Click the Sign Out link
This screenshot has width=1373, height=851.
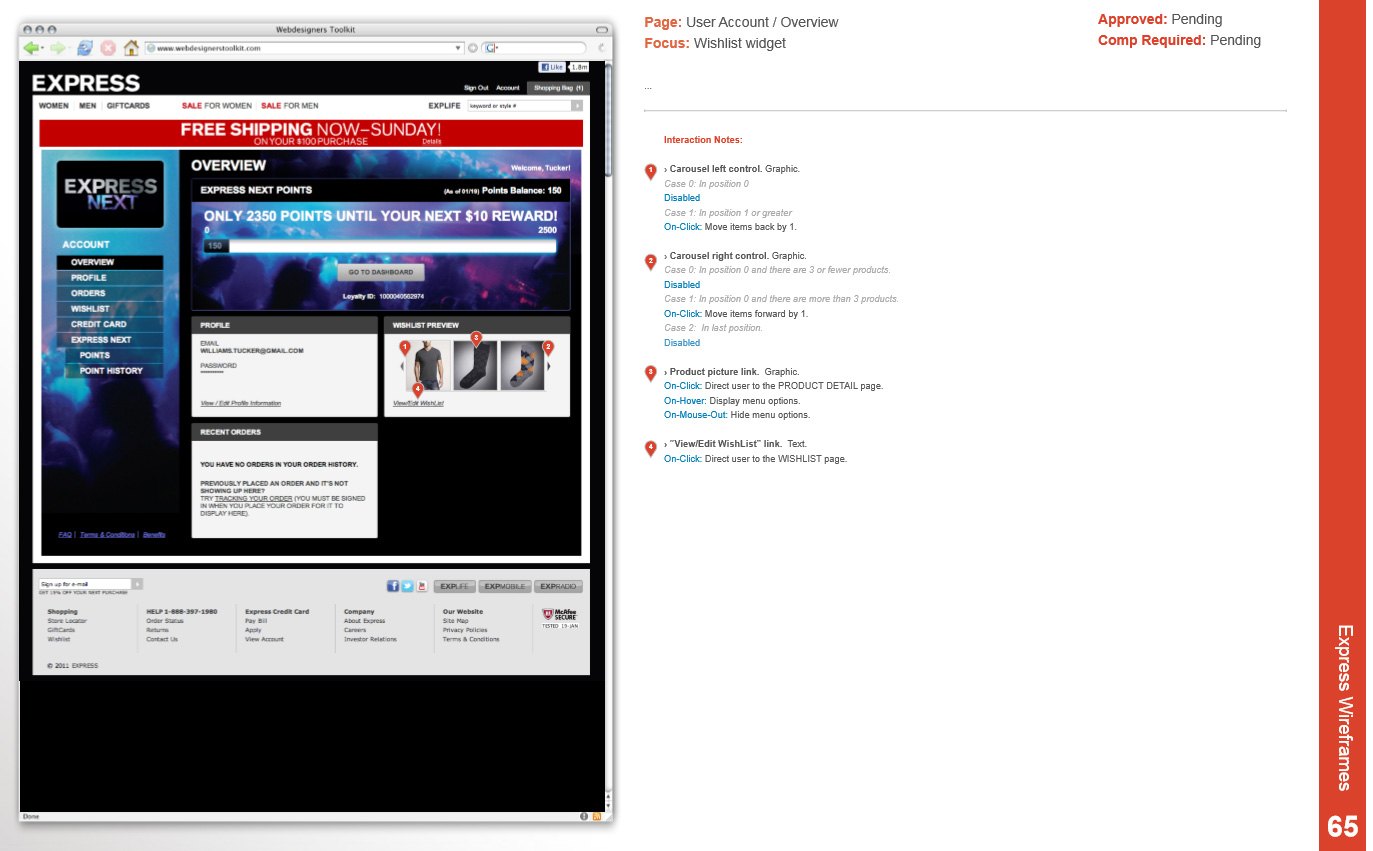tap(476, 88)
